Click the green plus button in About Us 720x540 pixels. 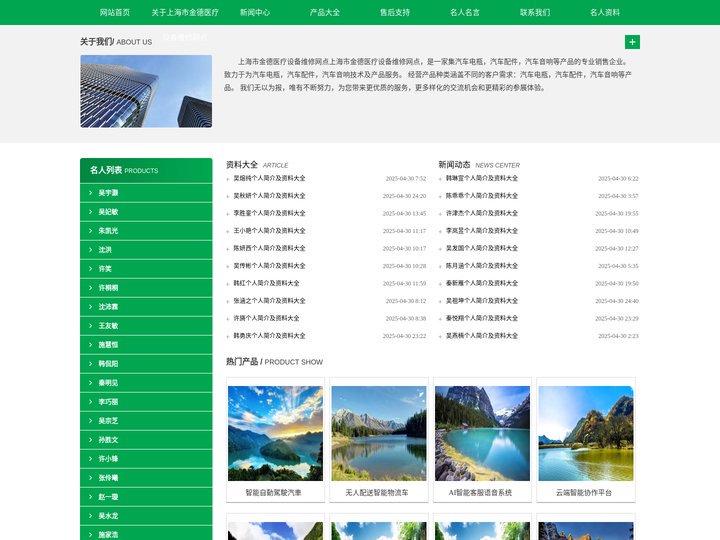coord(632,42)
